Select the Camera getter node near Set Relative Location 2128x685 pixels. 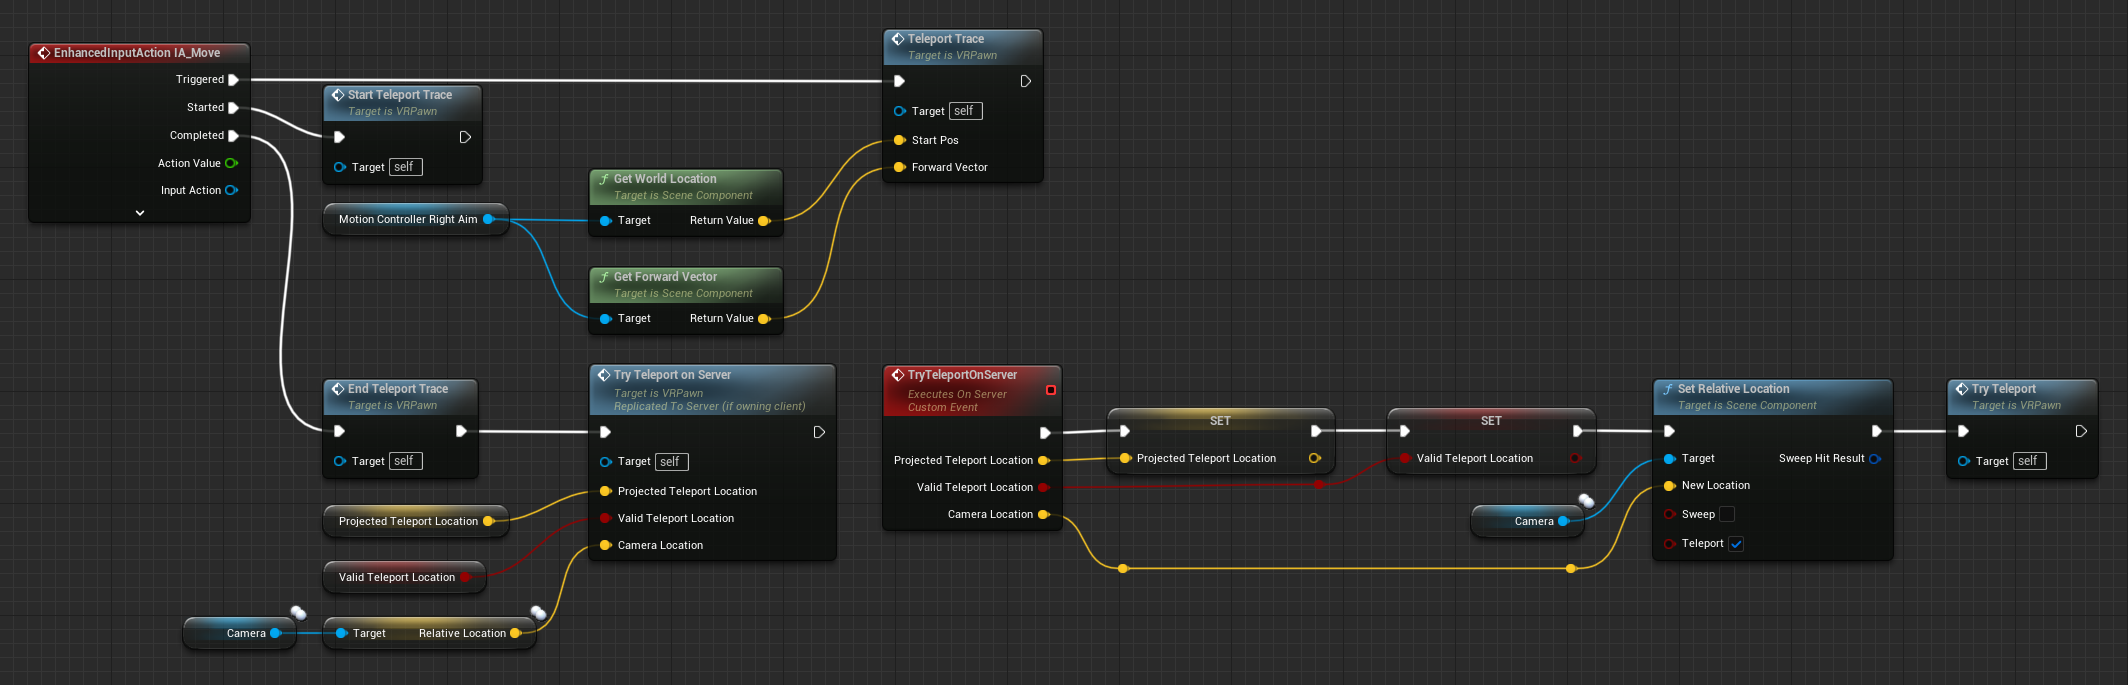[1527, 521]
